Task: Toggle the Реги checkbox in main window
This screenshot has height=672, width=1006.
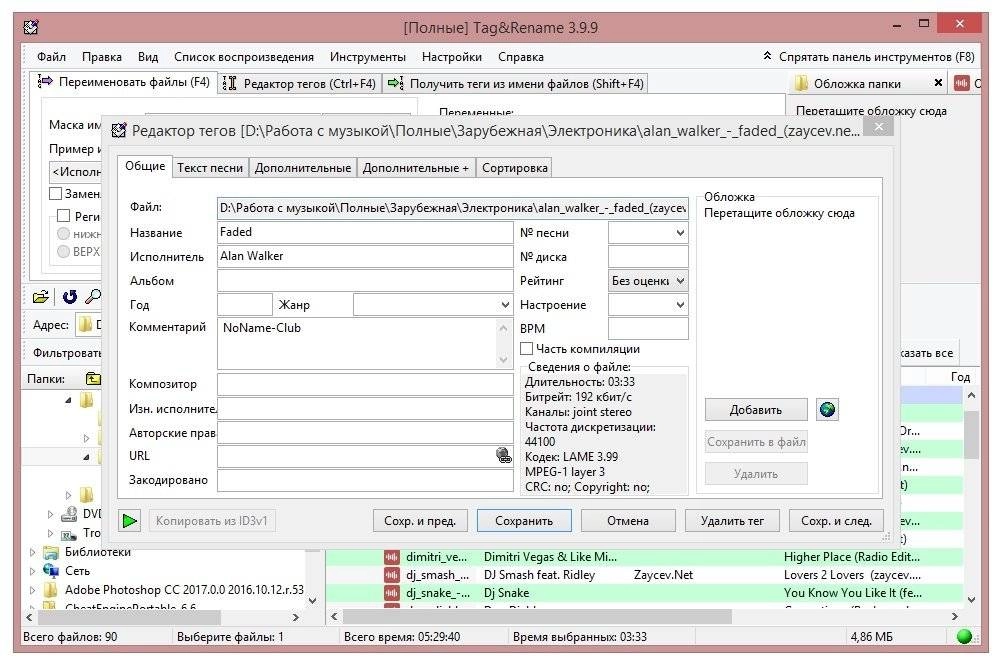Action: point(64,216)
